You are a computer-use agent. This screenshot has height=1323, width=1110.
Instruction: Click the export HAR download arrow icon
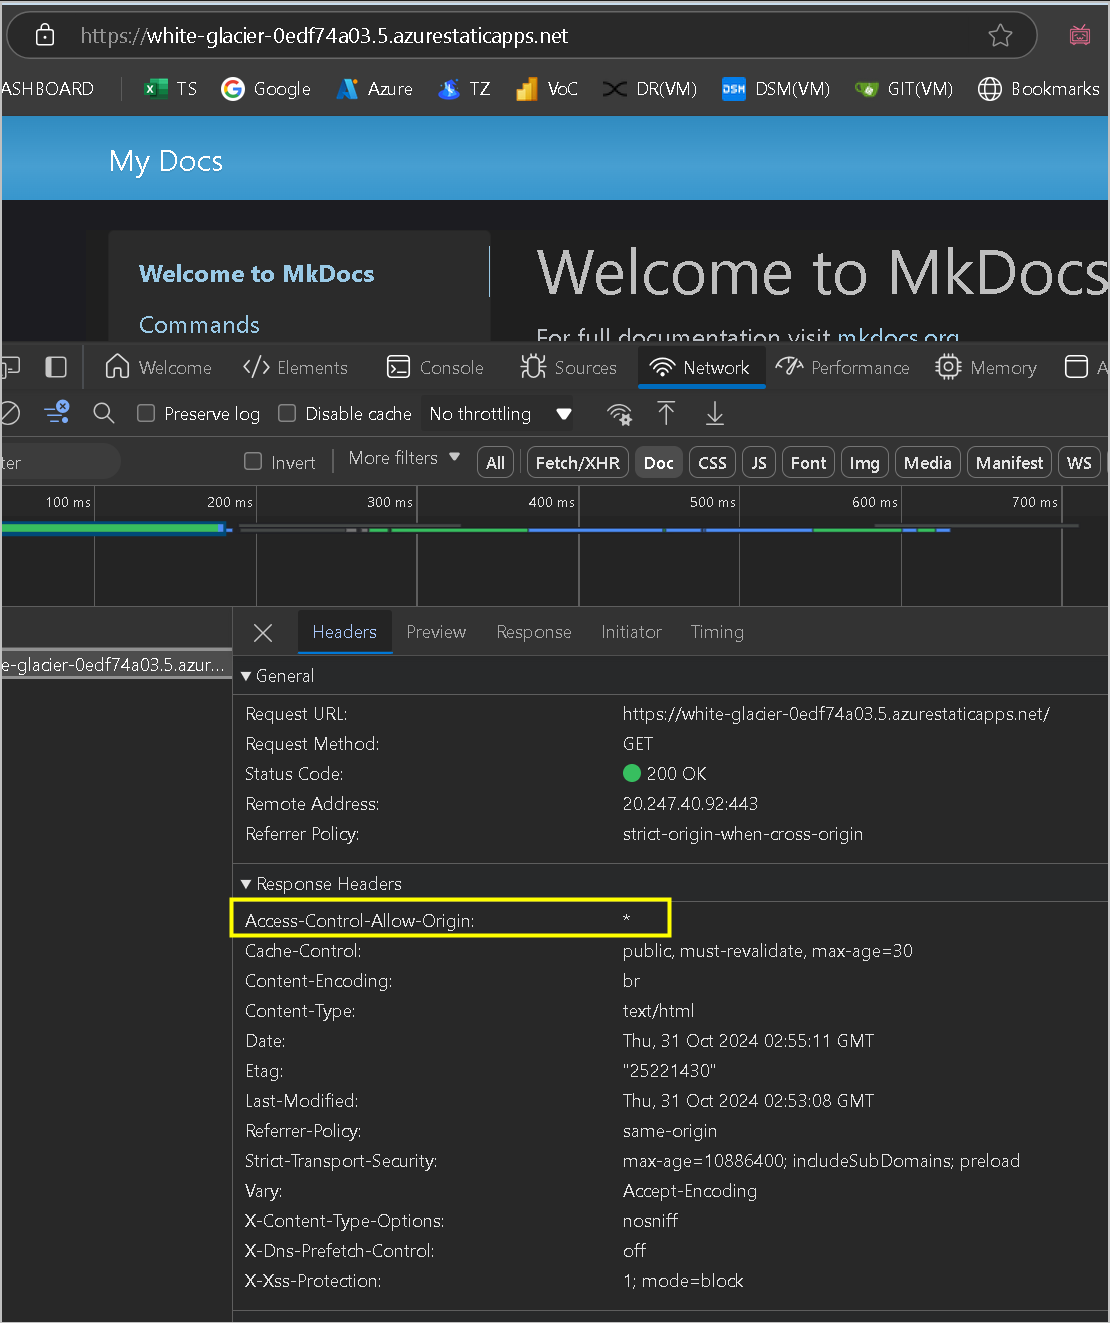click(x=715, y=413)
